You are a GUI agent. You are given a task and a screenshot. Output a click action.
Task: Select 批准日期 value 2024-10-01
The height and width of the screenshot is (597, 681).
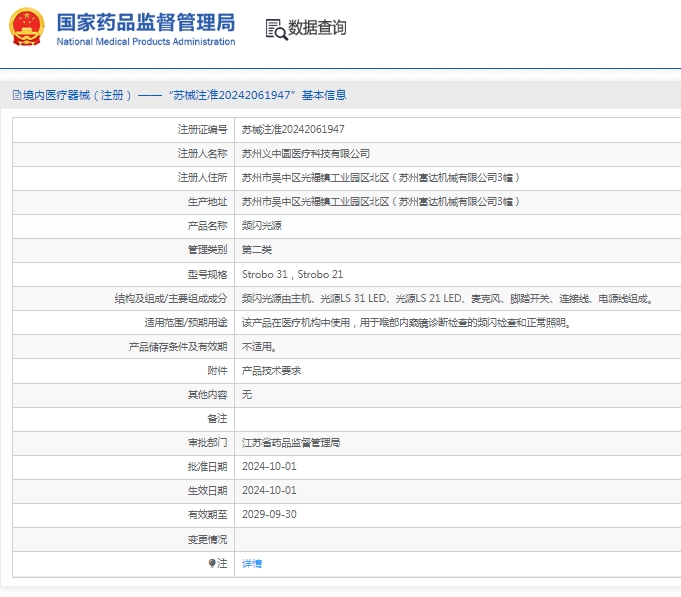269,466
